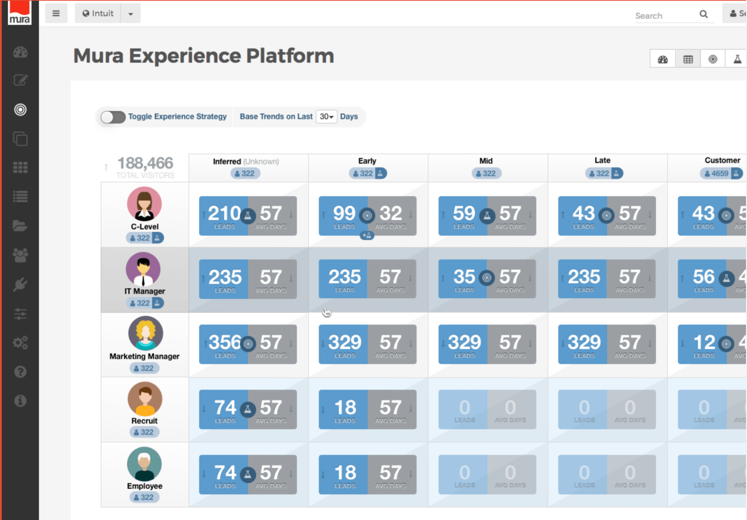Click the Late stage 322 badge
Viewport: 747px width, 520px height.
pyautogui.click(x=604, y=173)
